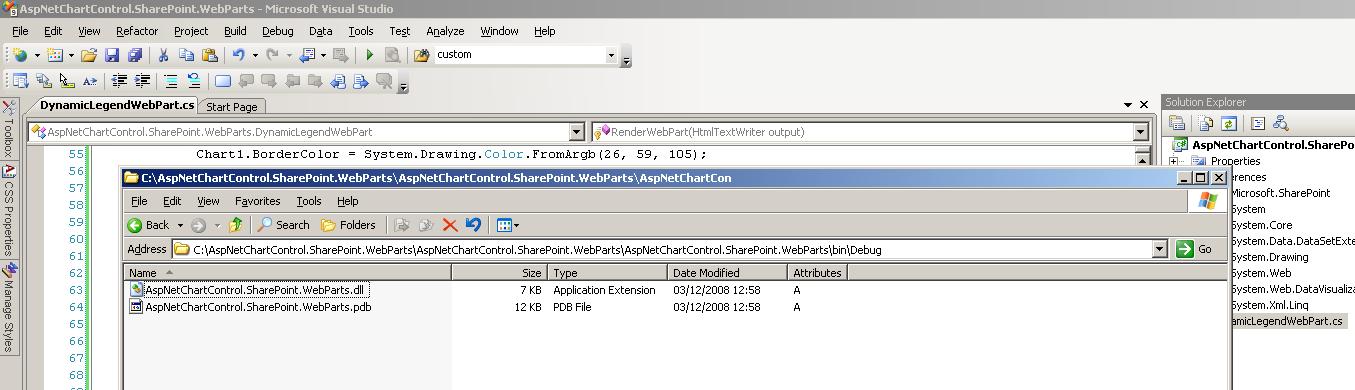Open the Refactor menu
The width and height of the screenshot is (1355, 390).
click(x=137, y=31)
